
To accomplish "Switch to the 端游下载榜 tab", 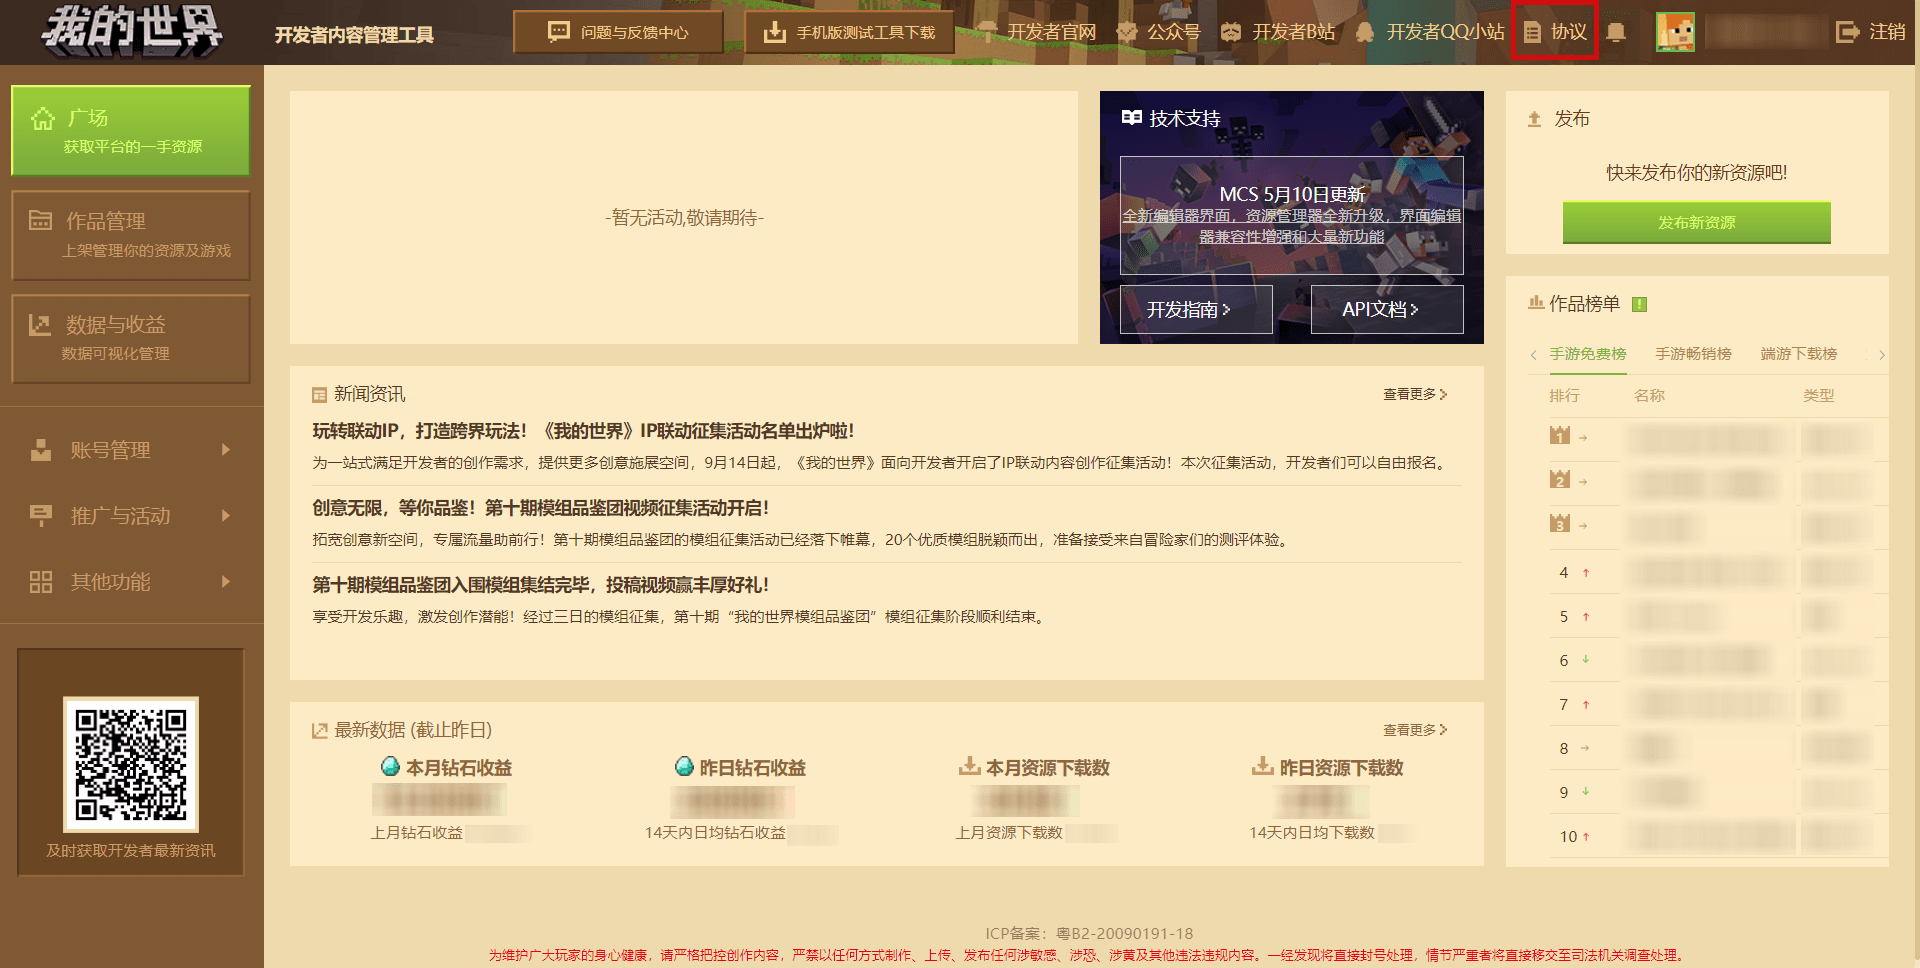I will pyautogui.click(x=1798, y=354).
